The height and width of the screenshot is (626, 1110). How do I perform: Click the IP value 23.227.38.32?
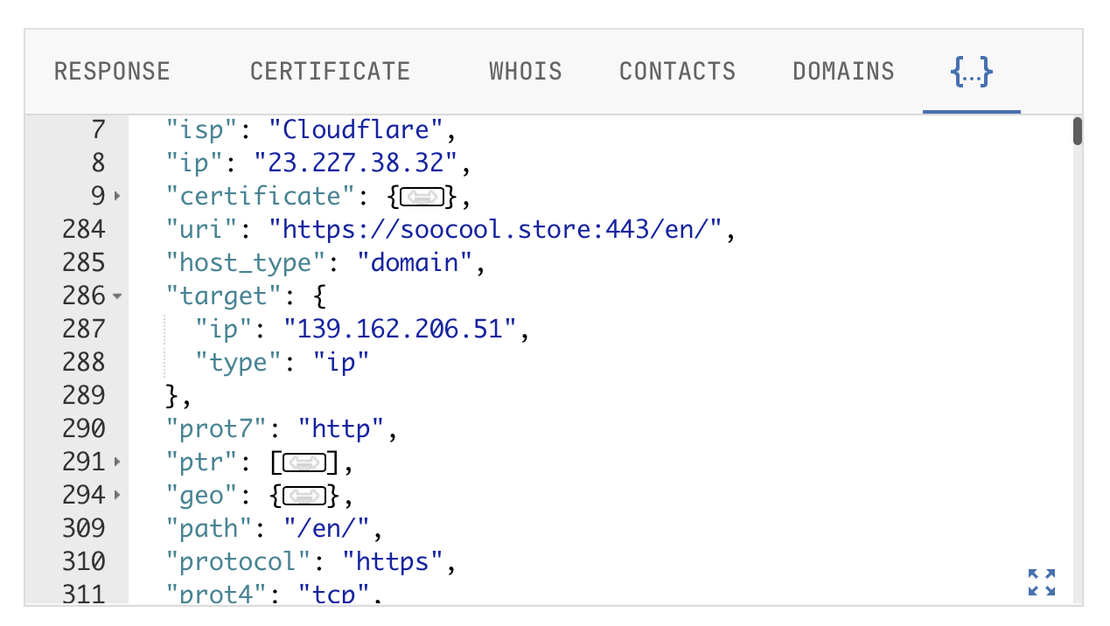(355, 163)
